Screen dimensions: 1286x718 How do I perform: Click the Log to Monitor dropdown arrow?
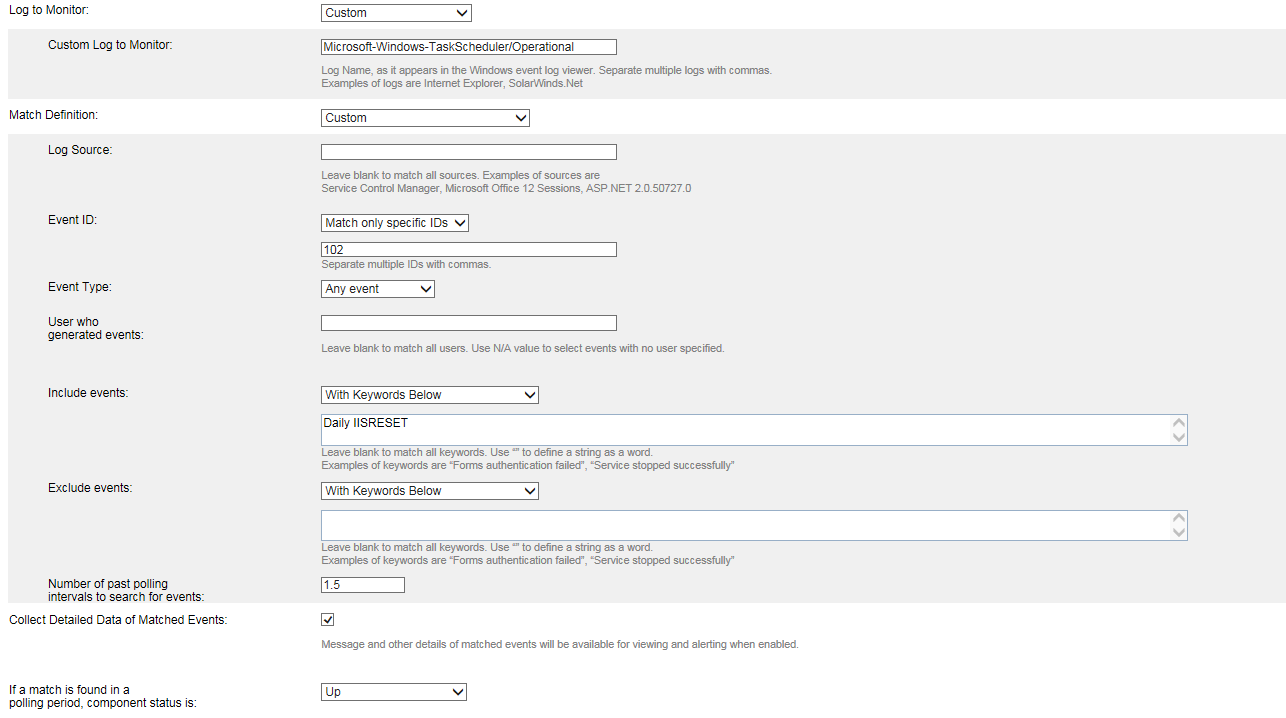point(461,13)
